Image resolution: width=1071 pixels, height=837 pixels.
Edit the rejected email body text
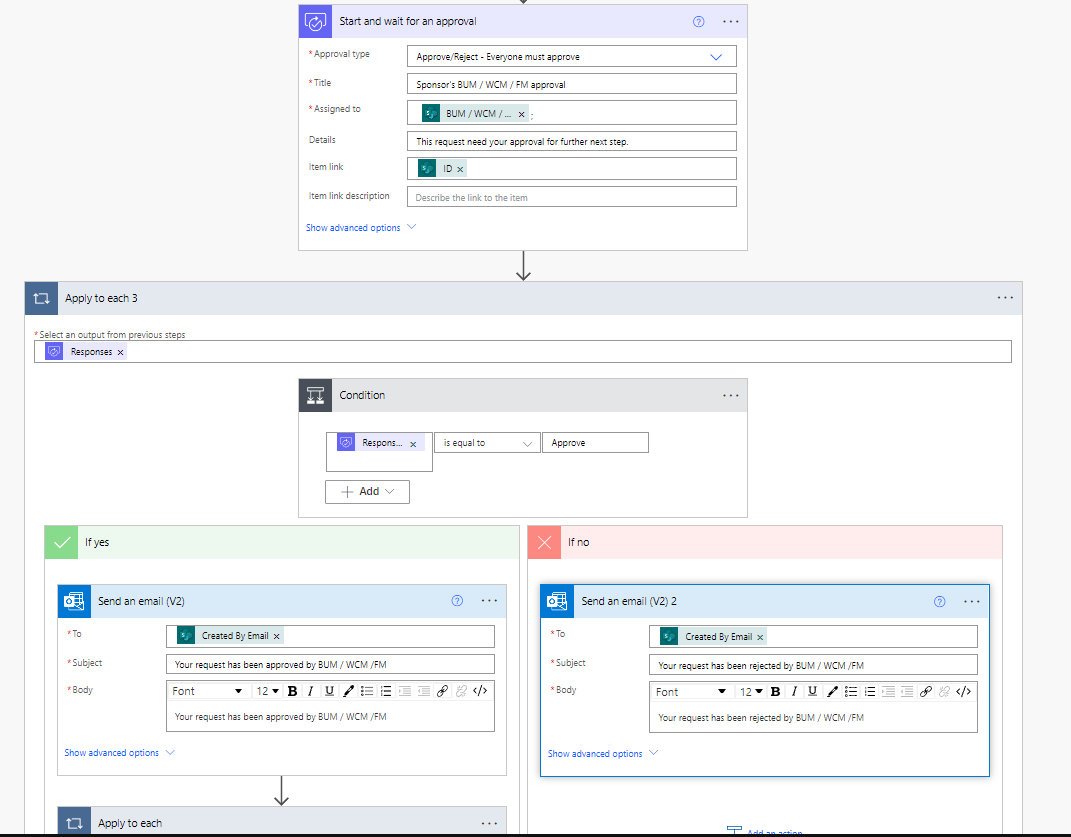coord(813,717)
